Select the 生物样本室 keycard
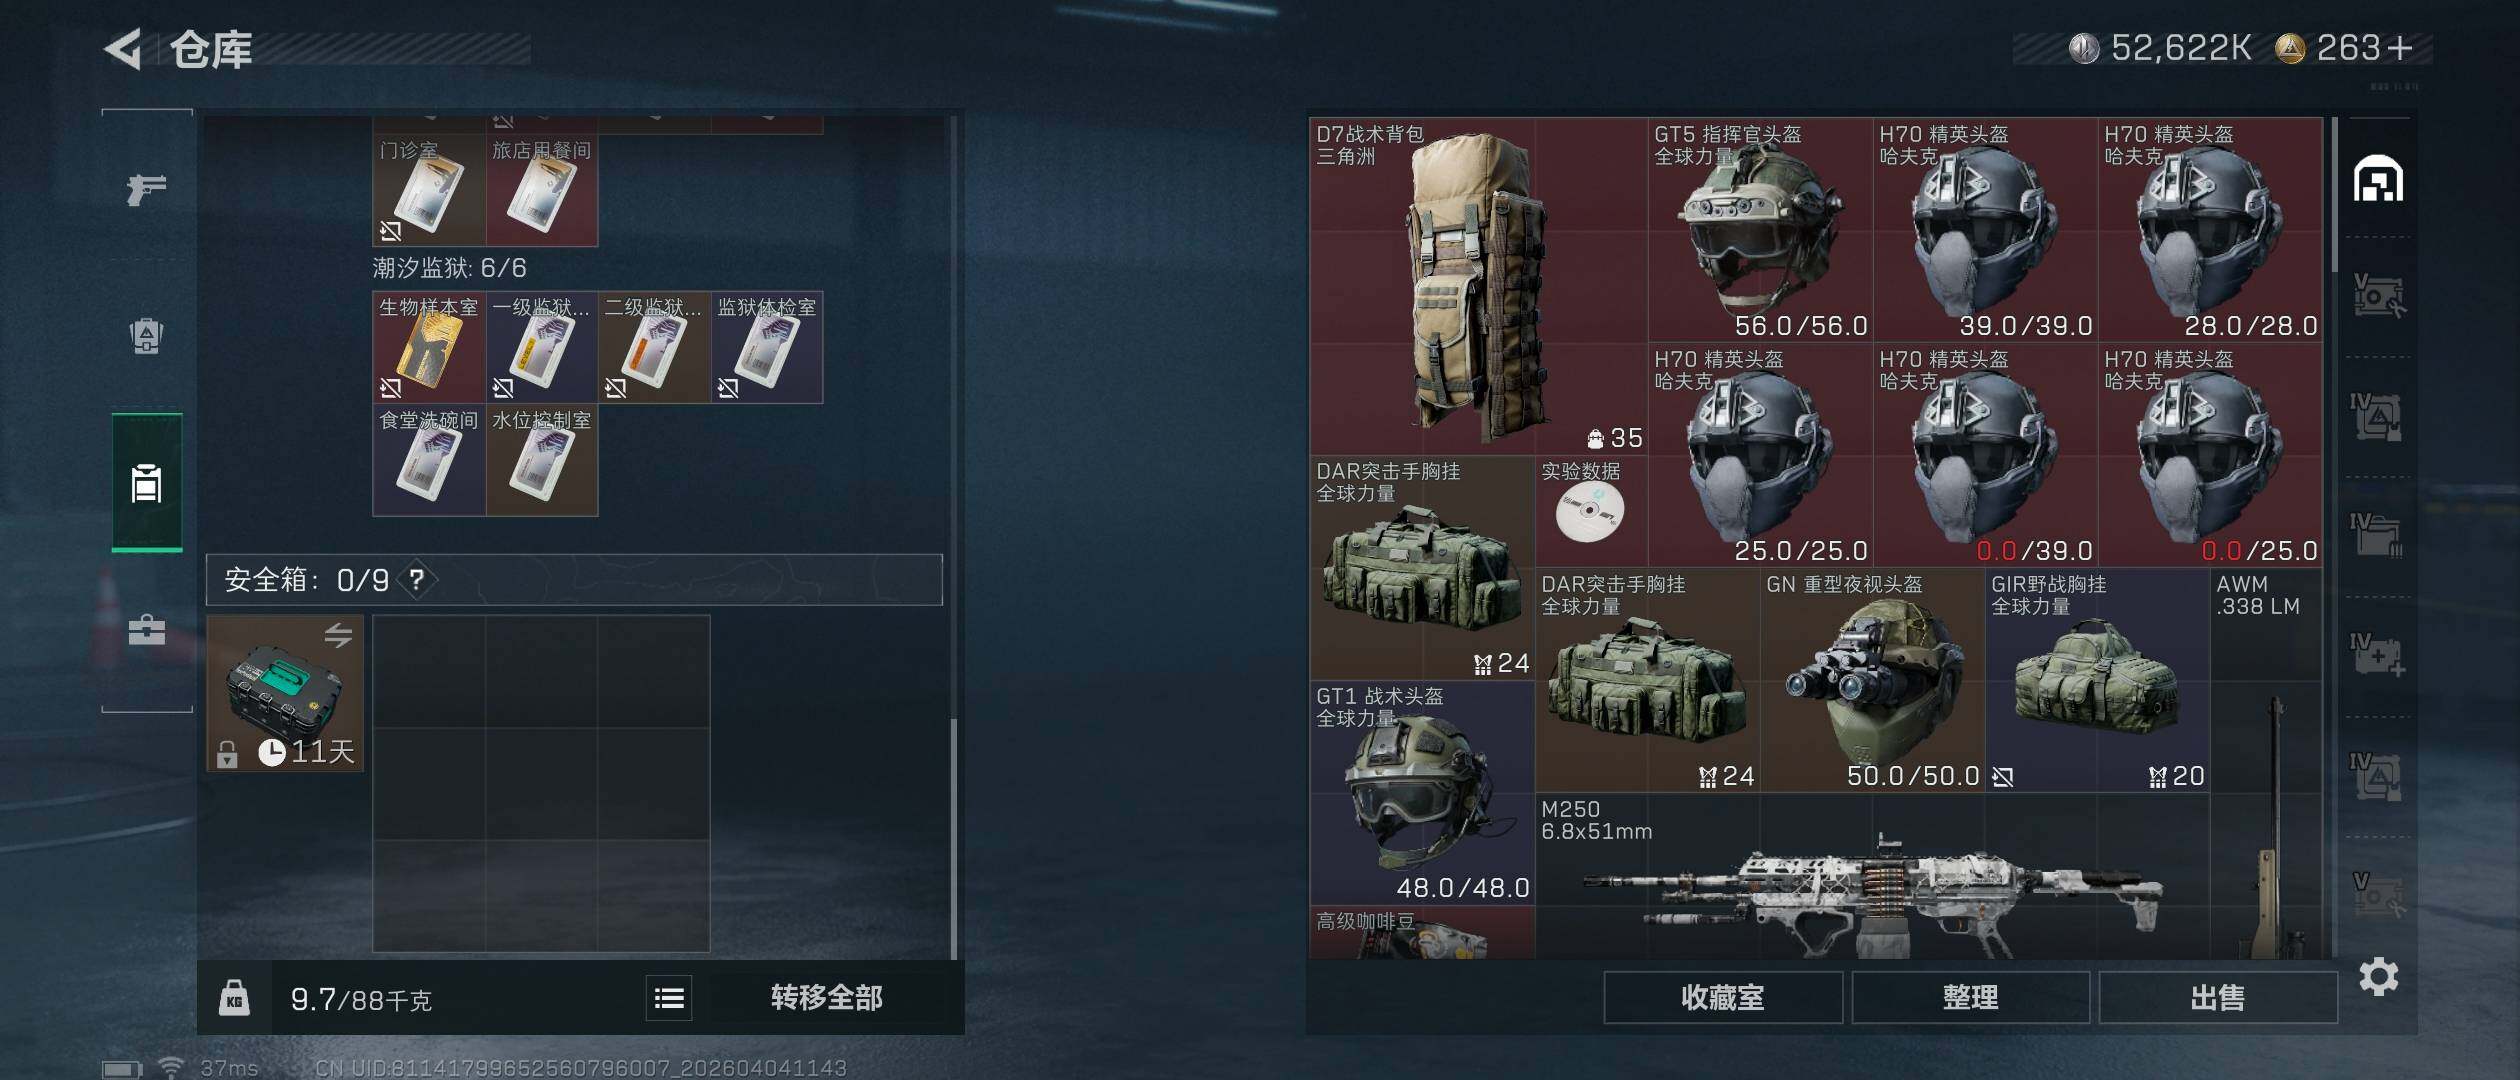Screen dimensions: 2520x1080 coord(429,347)
